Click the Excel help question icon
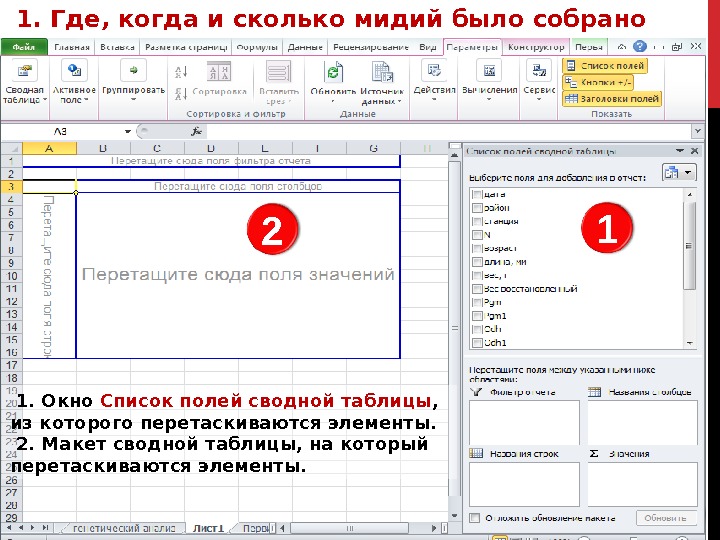720x540 pixels. point(639,46)
